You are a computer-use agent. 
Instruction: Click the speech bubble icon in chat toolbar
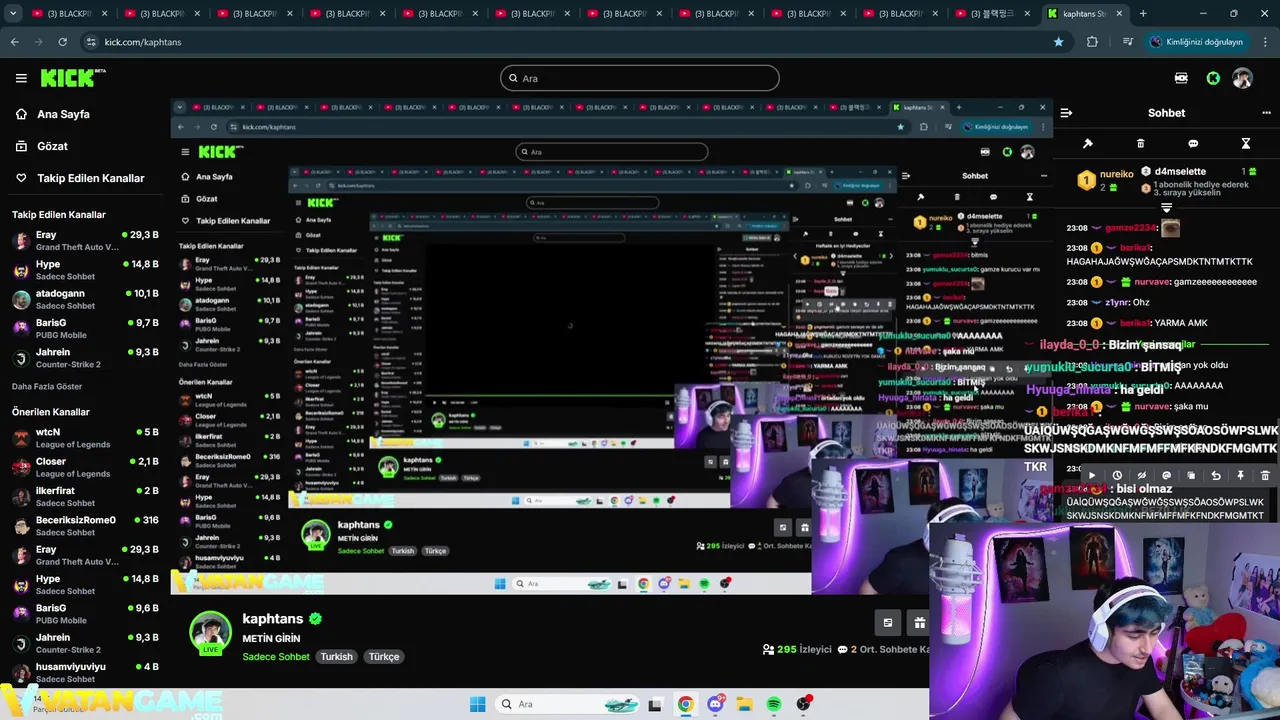(x=1193, y=144)
